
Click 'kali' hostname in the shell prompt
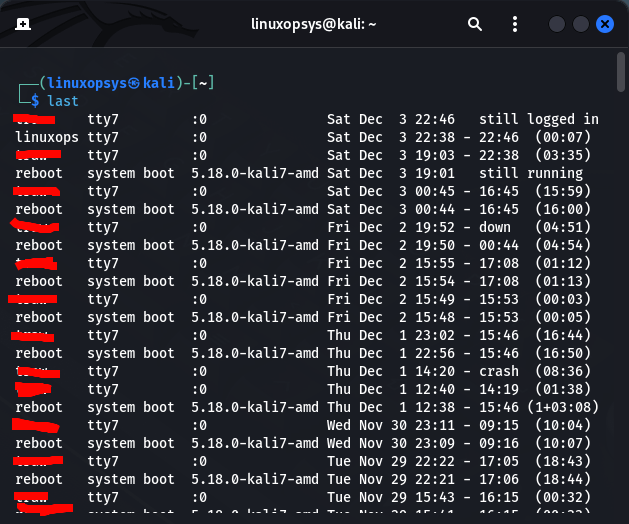(x=160, y=83)
